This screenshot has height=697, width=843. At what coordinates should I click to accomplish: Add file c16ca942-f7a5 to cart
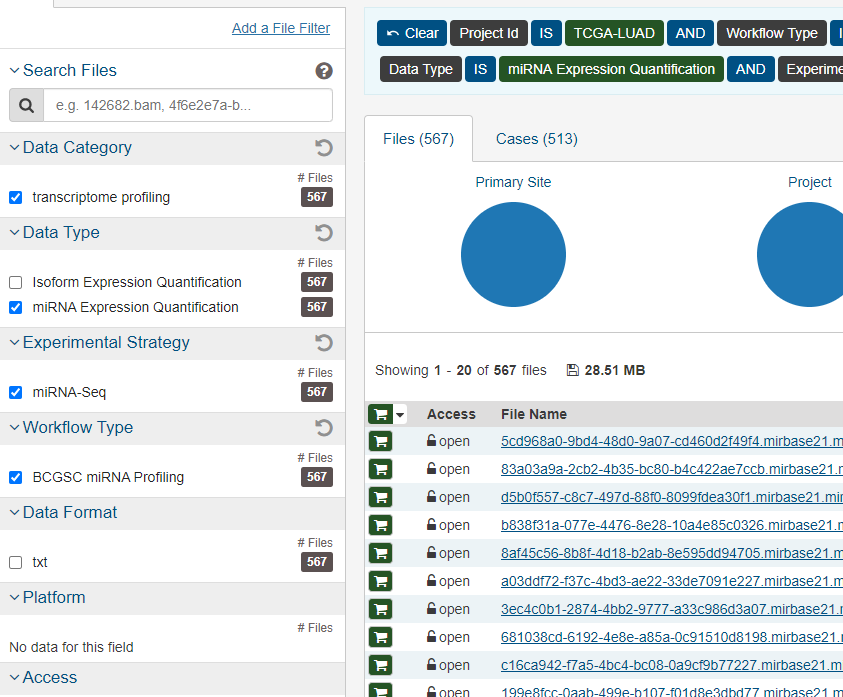pos(381,665)
